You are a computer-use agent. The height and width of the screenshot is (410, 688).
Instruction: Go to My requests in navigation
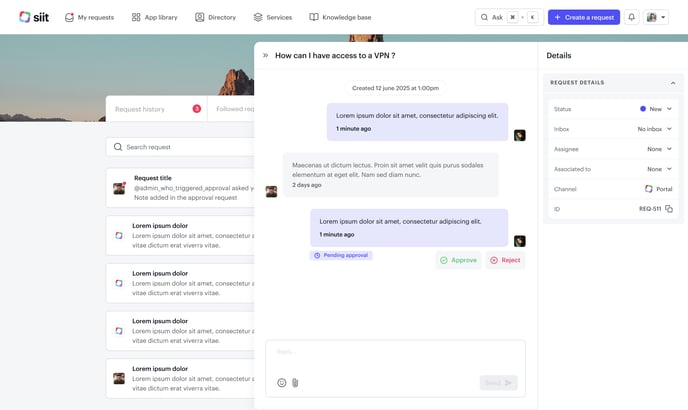90,17
